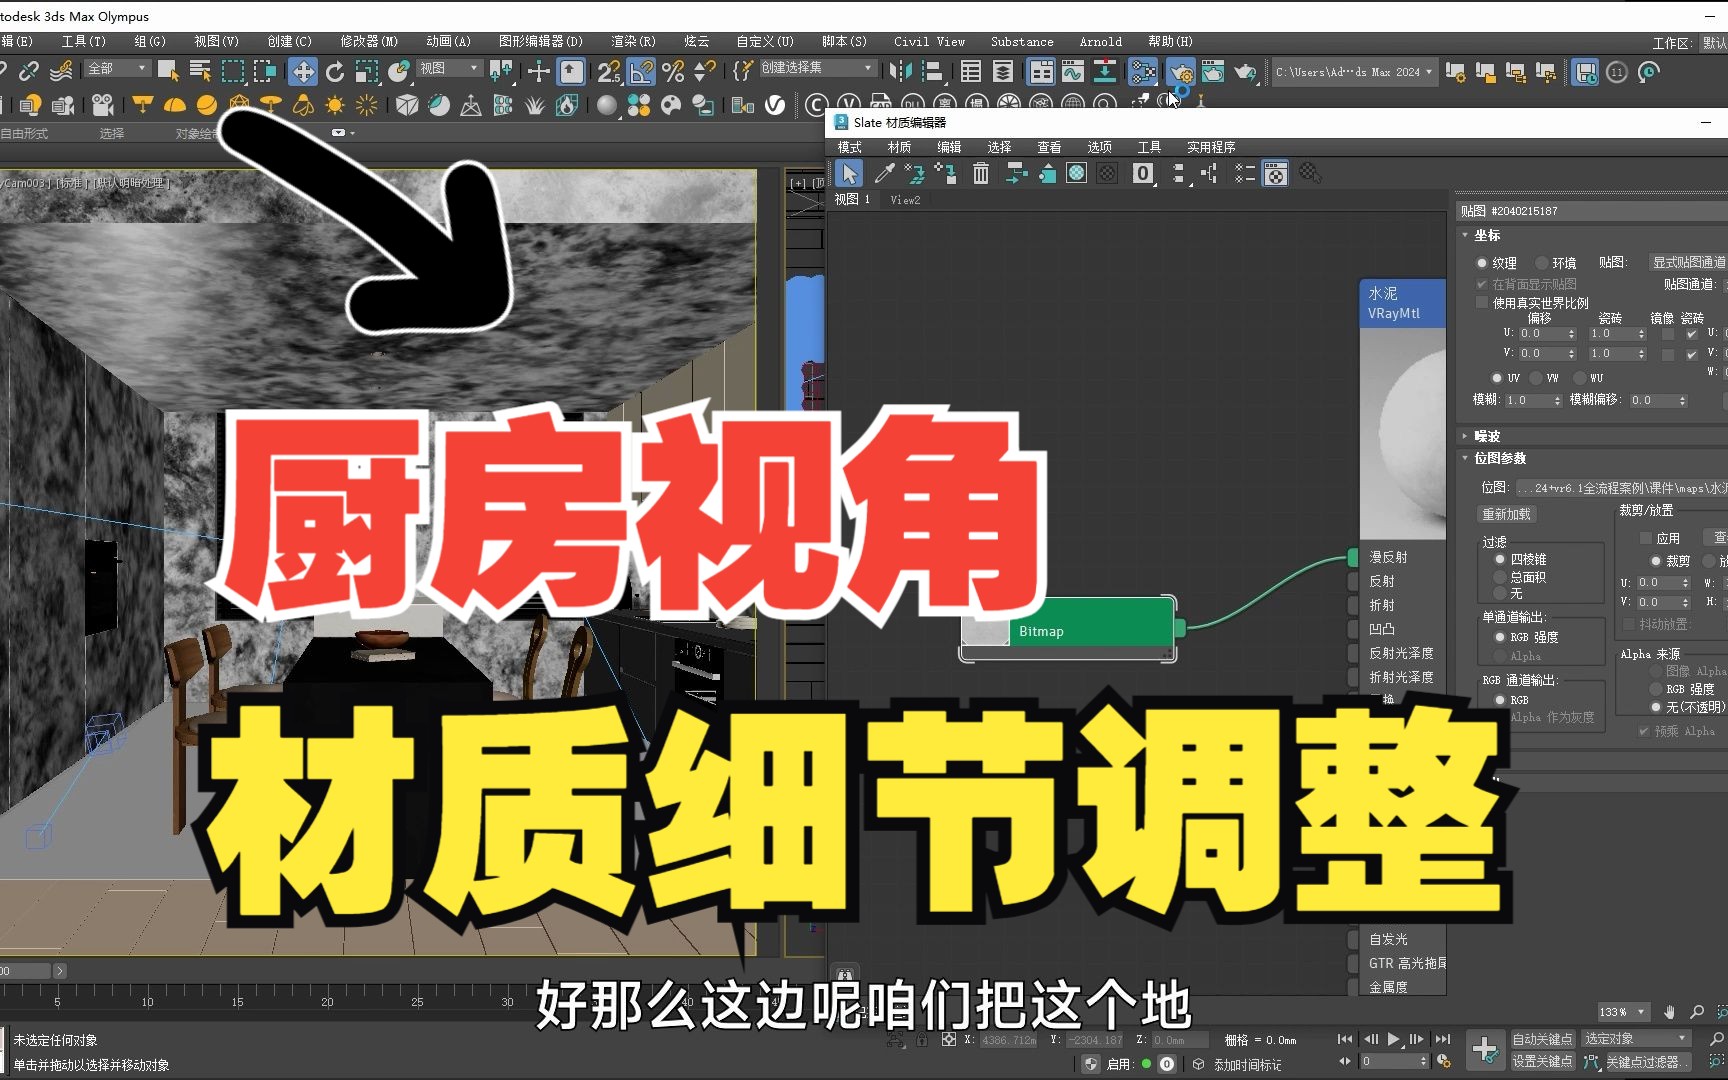Toggle the Window/Crossing selection icon
The height and width of the screenshot is (1080, 1728).
(264, 71)
